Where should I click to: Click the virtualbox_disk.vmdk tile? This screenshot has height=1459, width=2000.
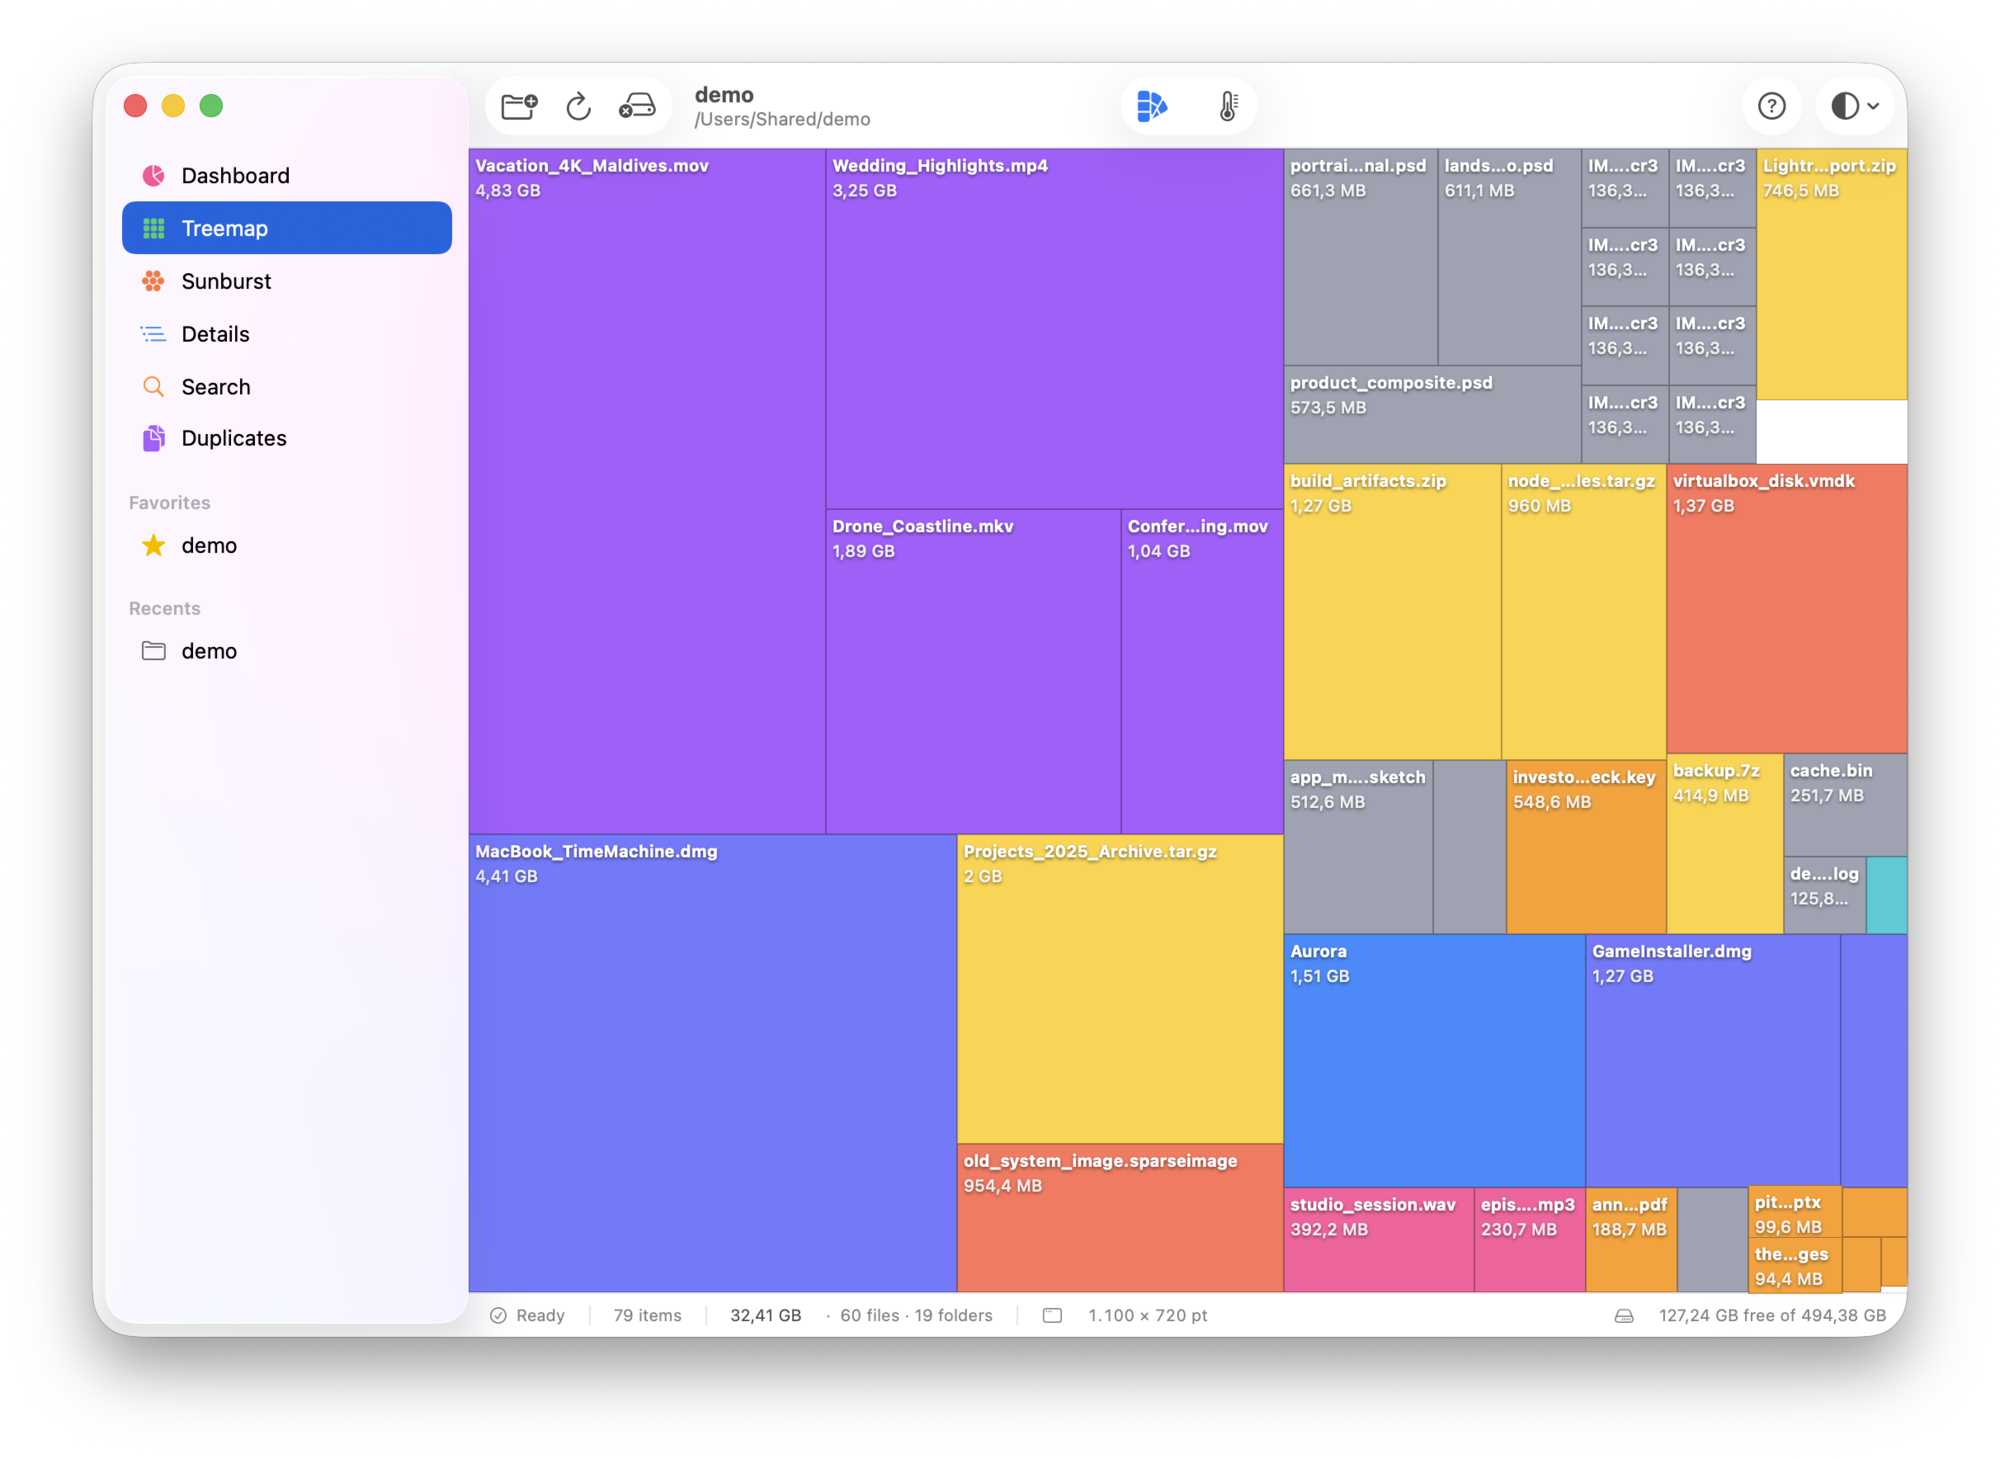tap(1787, 608)
